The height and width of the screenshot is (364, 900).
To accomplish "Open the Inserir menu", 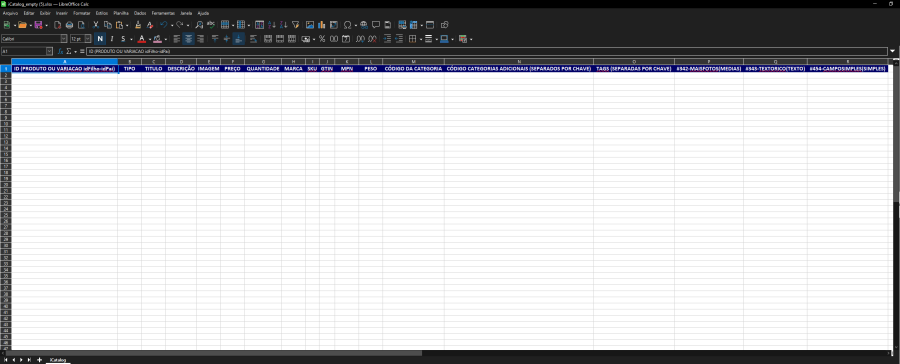I will pyautogui.click(x=62, y=13).
